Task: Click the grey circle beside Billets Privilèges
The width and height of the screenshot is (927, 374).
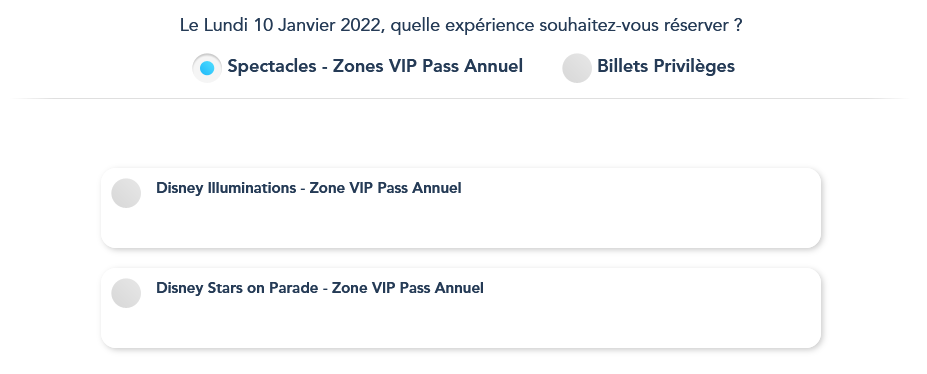Action: 577,68
